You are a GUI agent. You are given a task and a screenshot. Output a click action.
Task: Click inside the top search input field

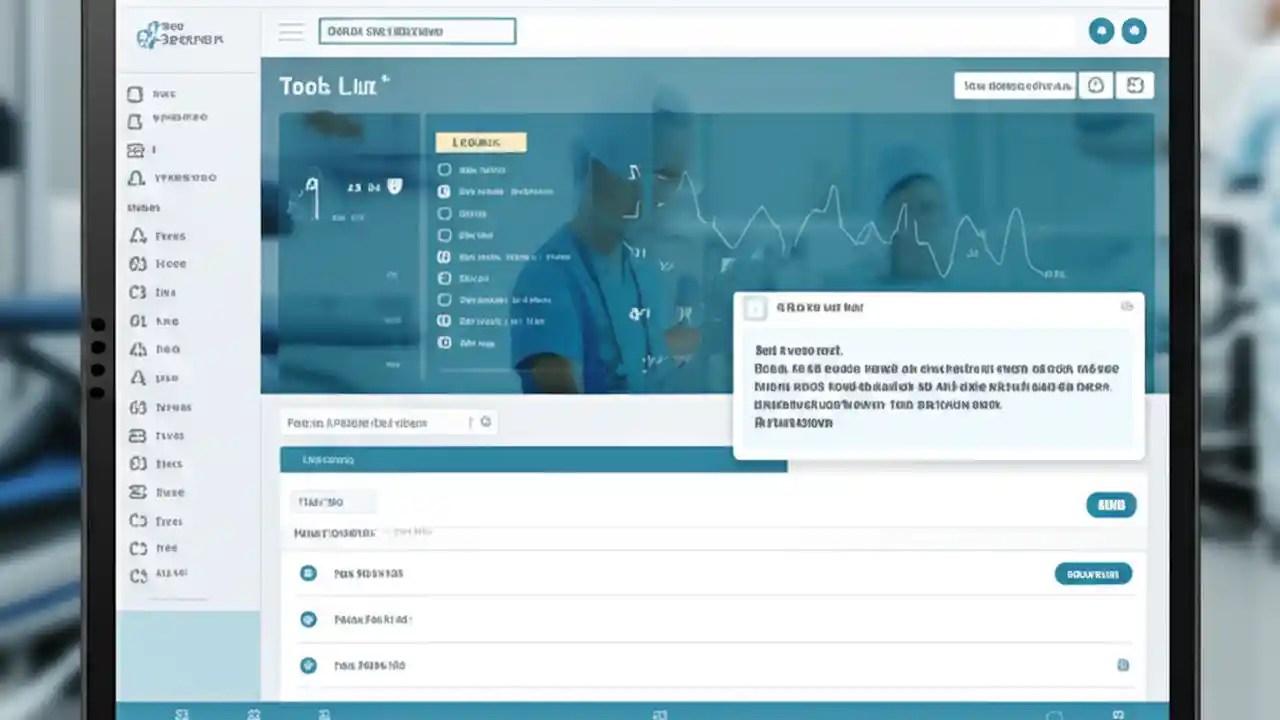point(417,31)
